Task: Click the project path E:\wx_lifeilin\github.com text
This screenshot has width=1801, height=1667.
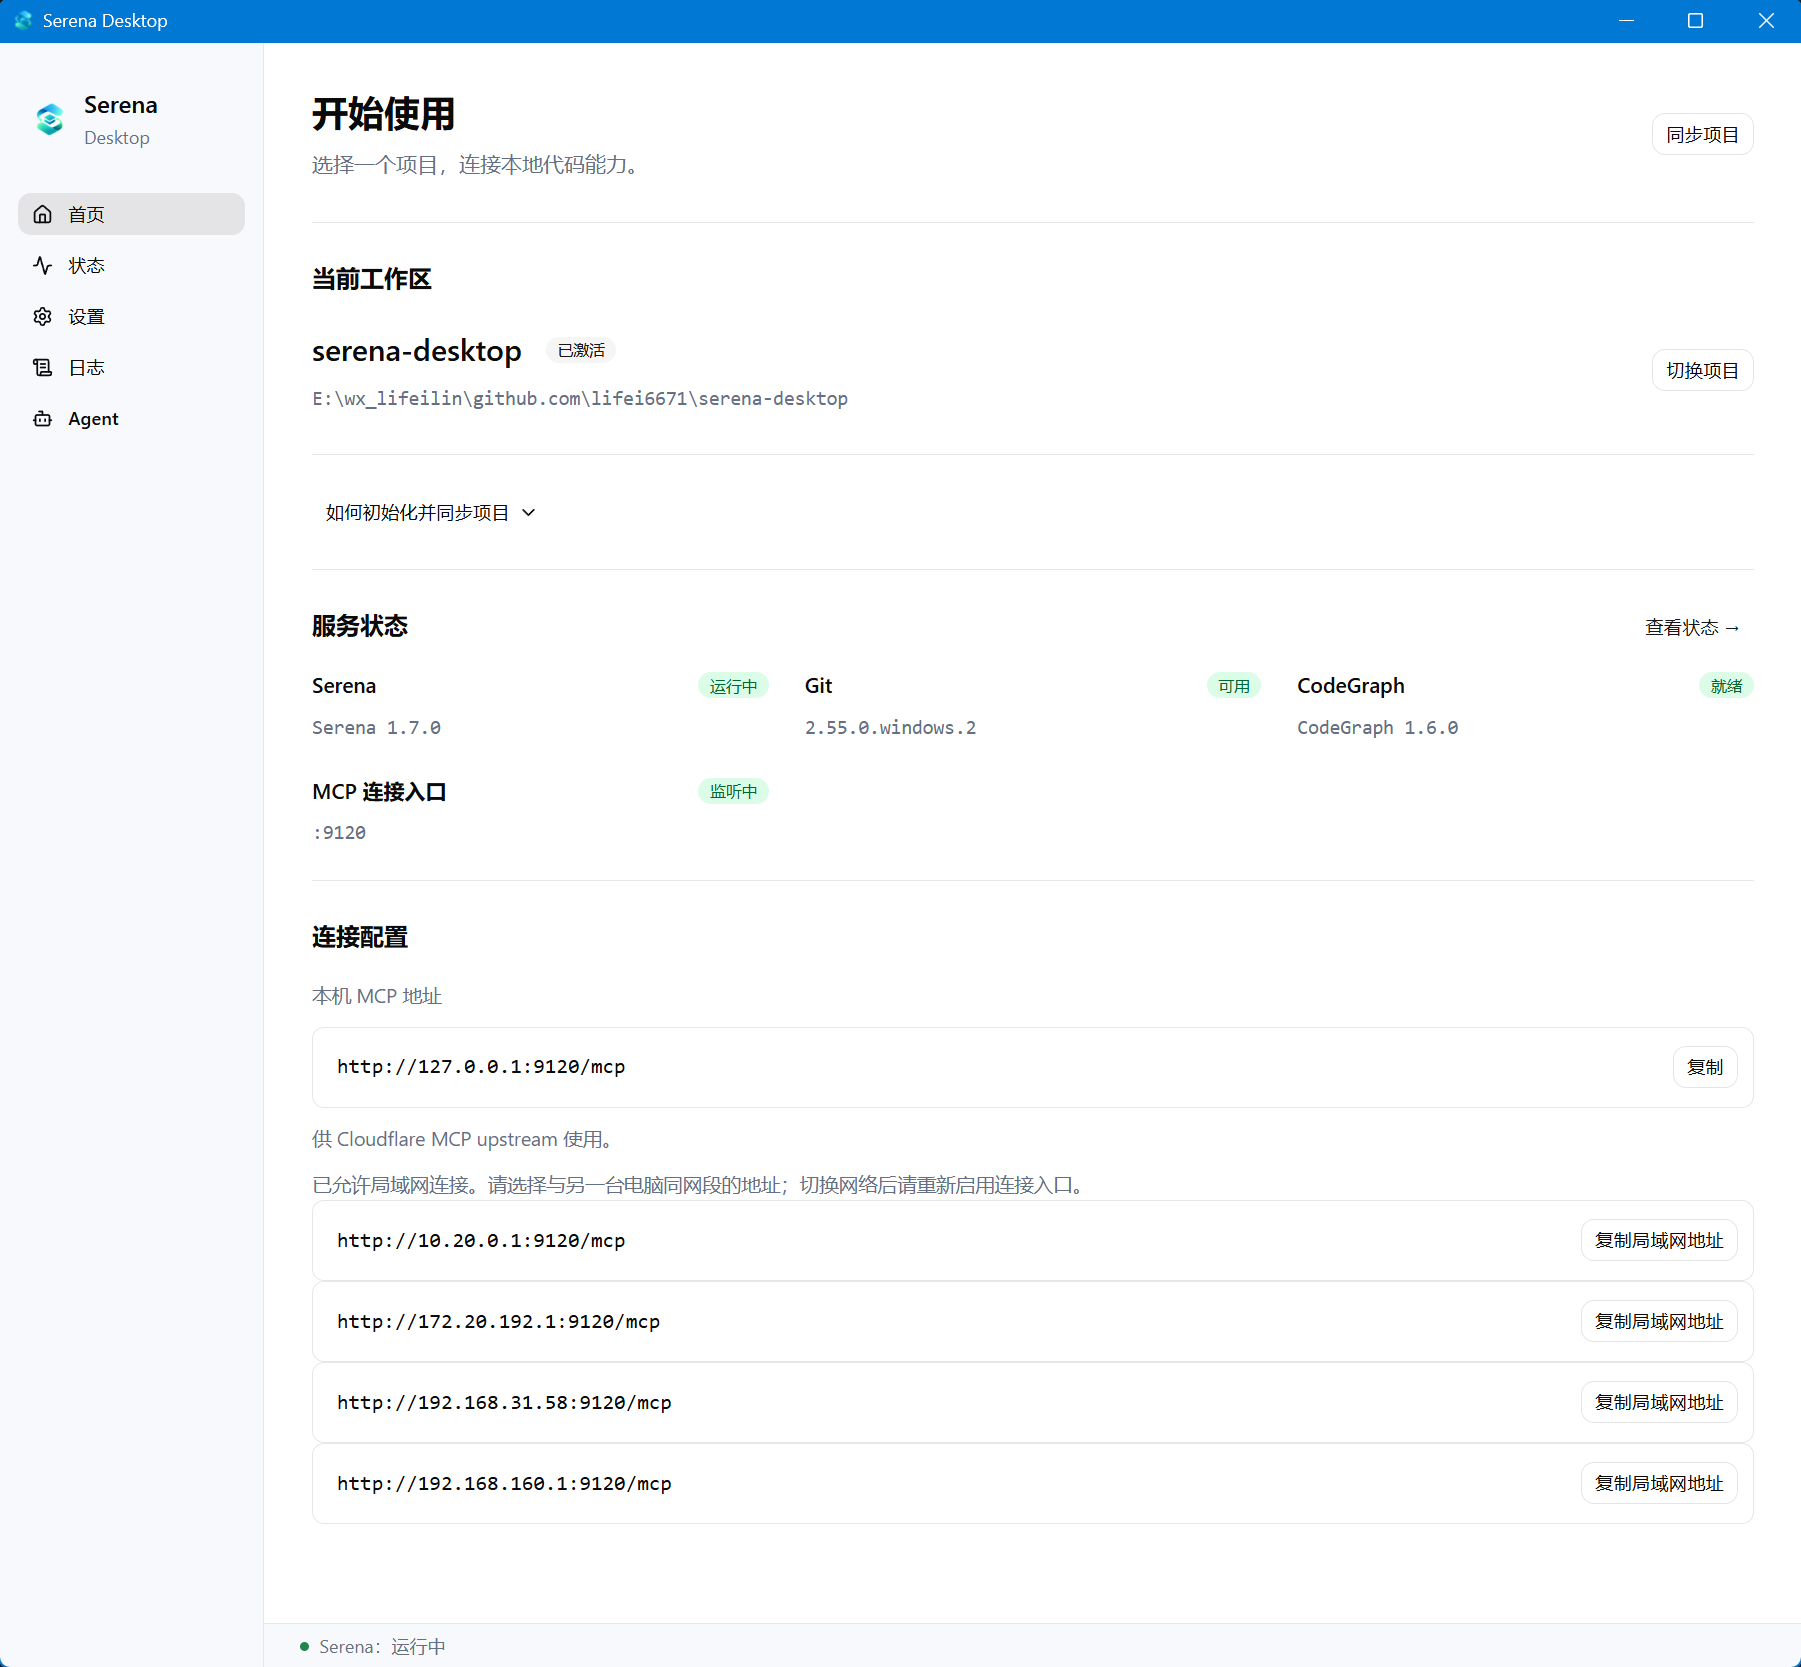Action: click(580, 398)
